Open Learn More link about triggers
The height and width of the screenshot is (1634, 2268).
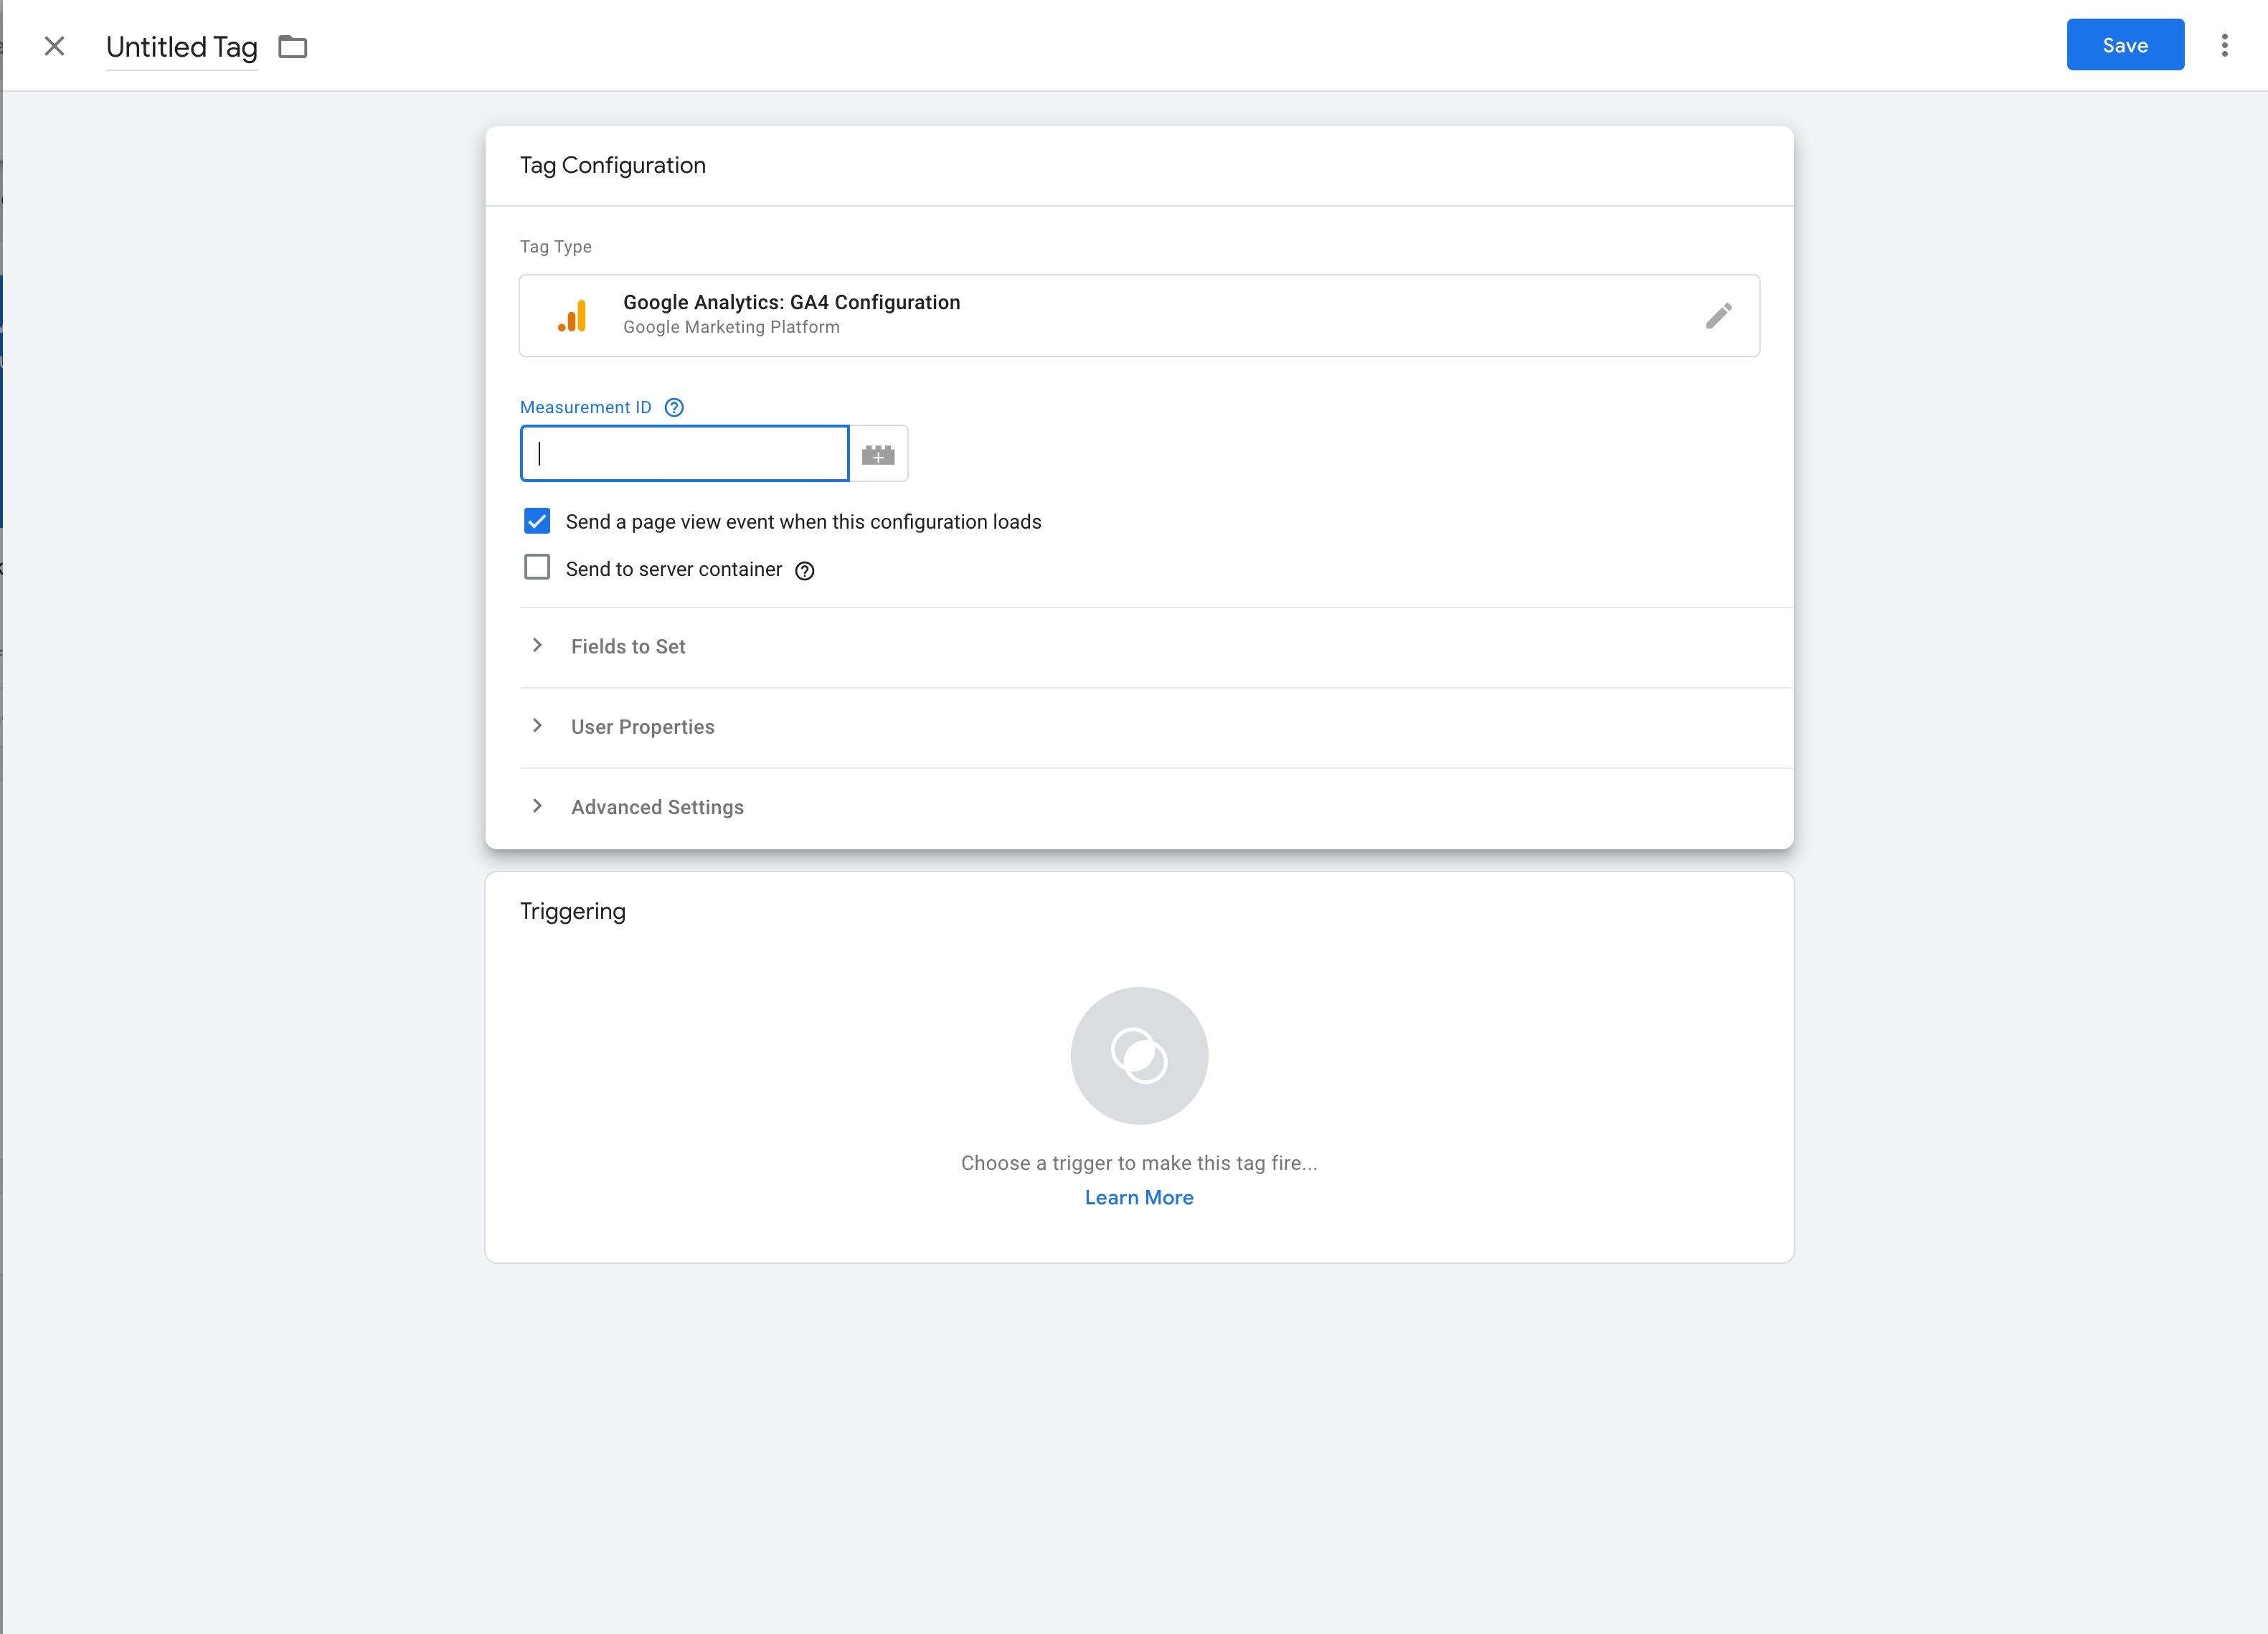coord(1139,1197)
